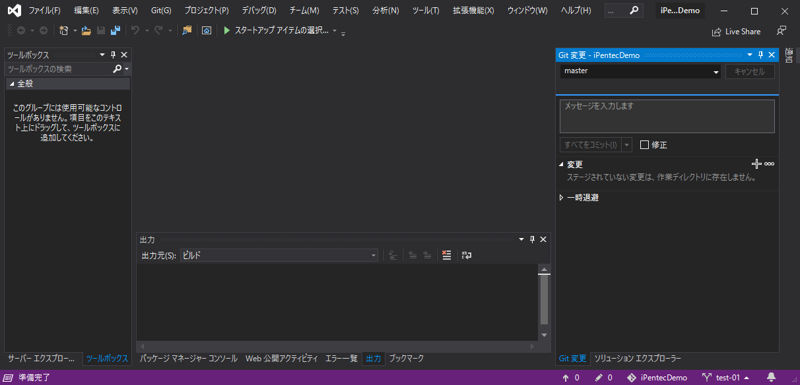Click the pending changes pencil indicator

604,378
